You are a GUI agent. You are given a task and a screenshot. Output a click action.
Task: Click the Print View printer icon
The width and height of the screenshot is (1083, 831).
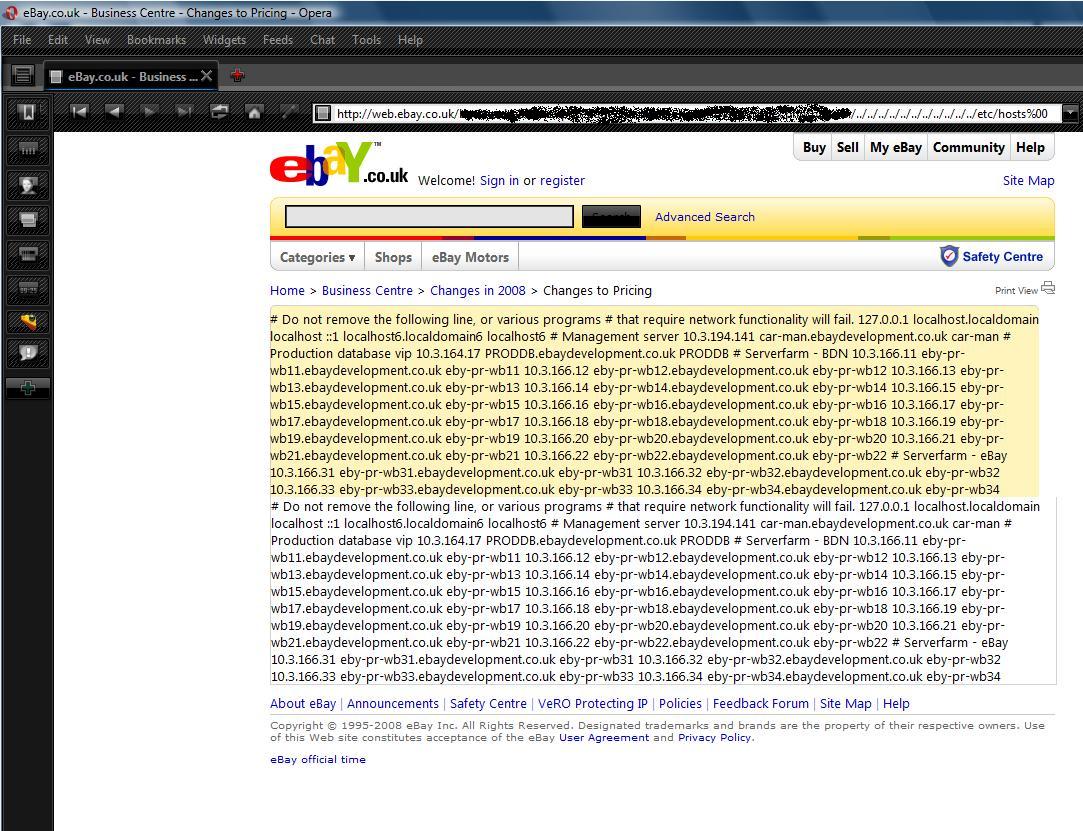pyautogui.click(x=1048, y=288)
